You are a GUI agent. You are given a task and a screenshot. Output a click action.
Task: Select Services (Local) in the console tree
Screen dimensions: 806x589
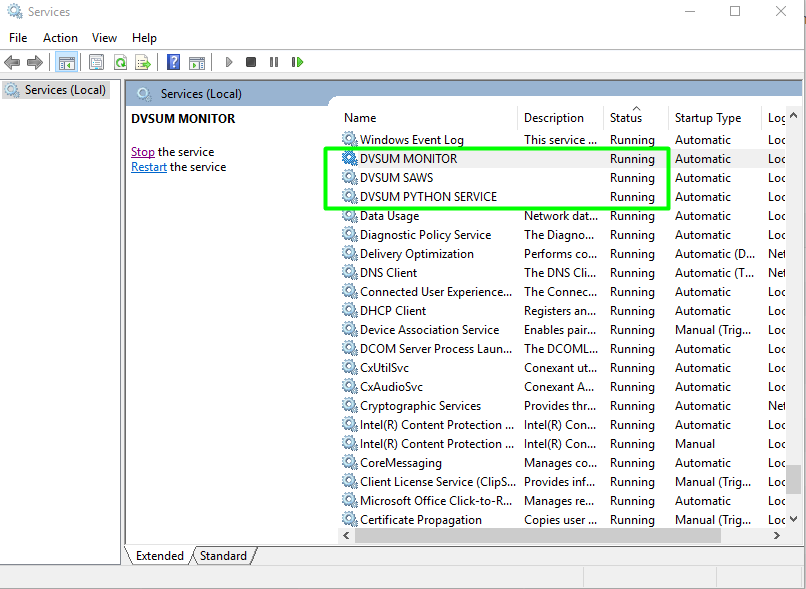click(x=56, y=90)
